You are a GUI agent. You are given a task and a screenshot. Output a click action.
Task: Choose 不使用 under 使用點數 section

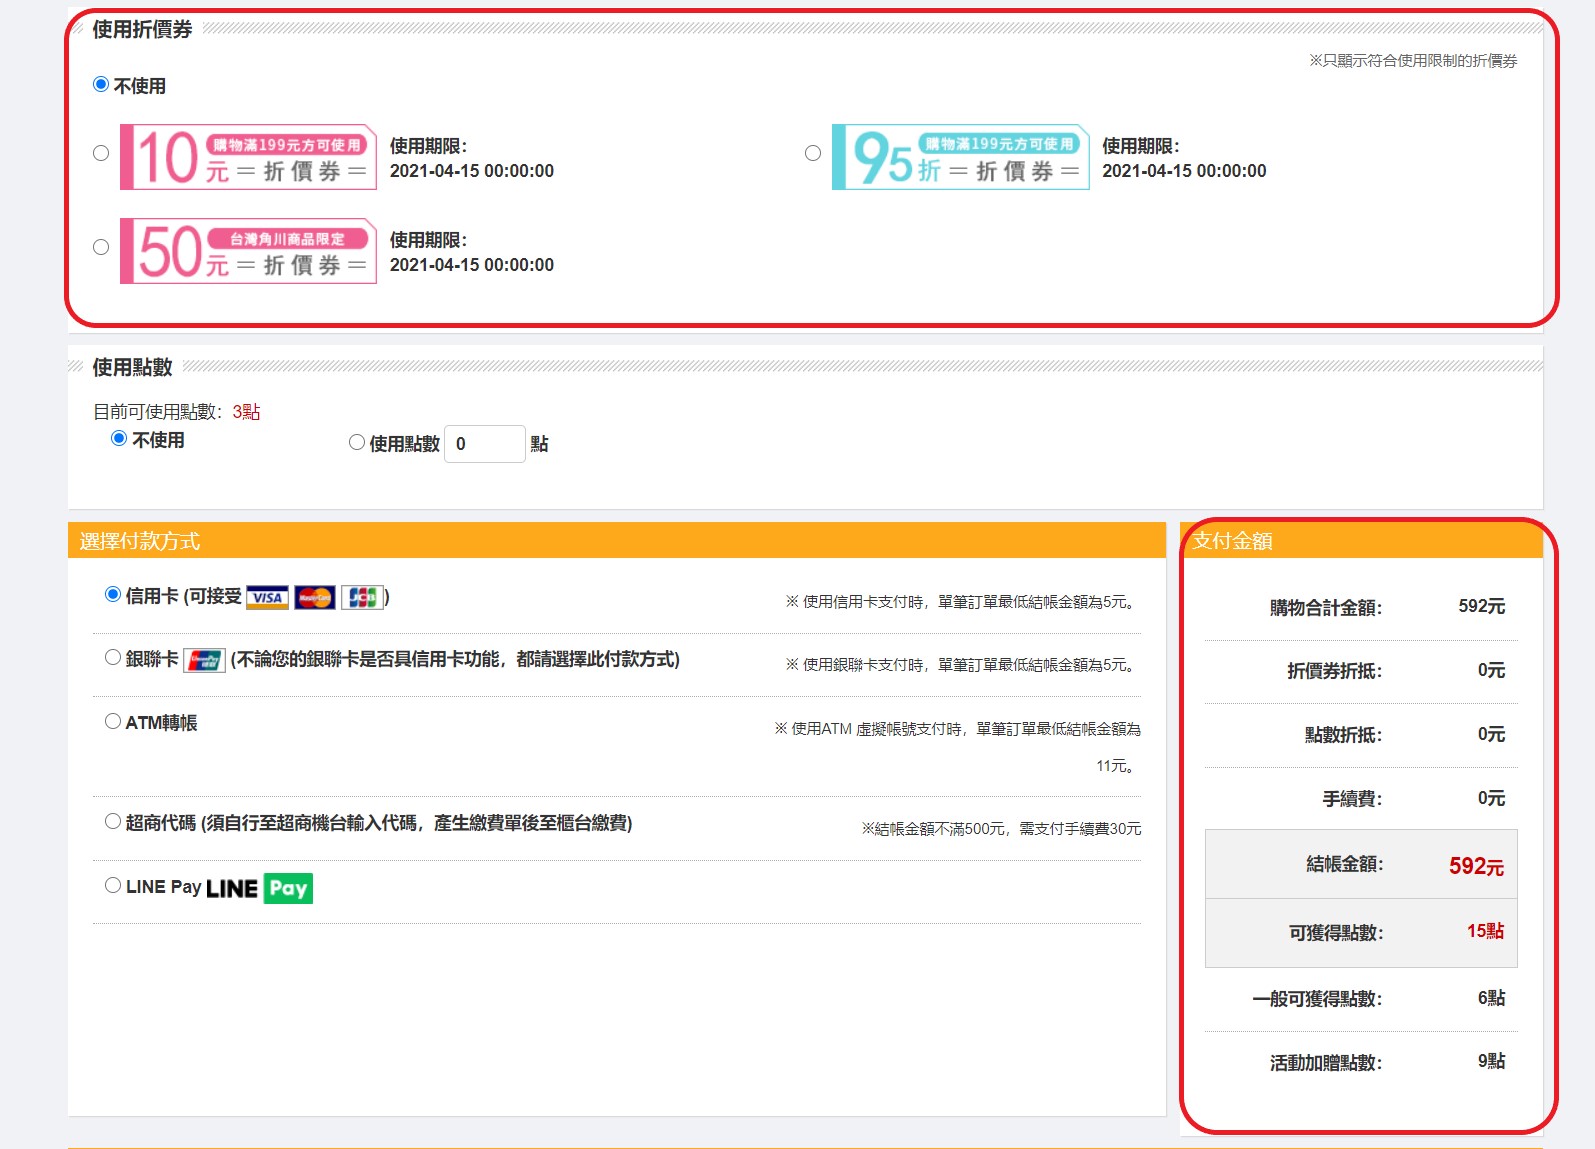coord(119,438)
